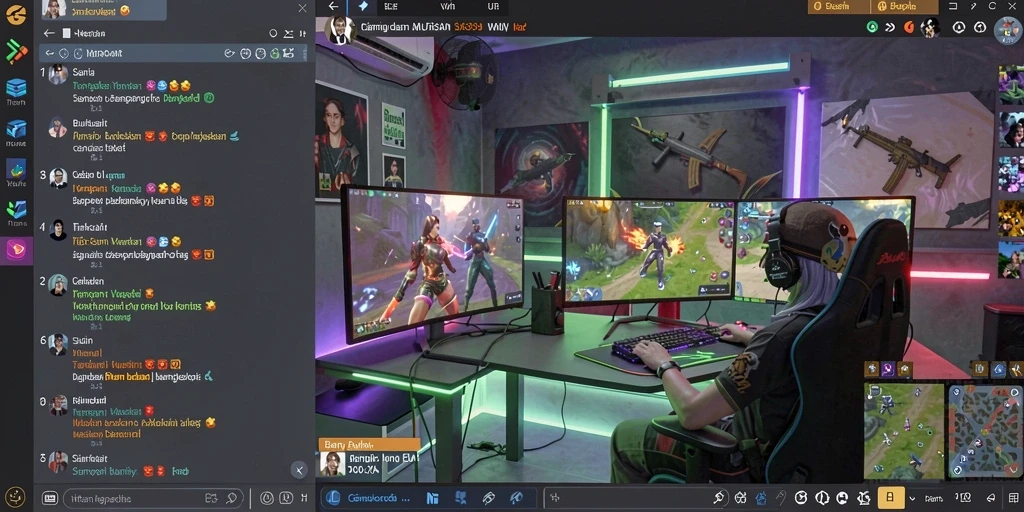Toggle the circle icon in chat navigation row
Image resolution: width=1024 pixels, height=512 pixels.
[x=274, y=33]
